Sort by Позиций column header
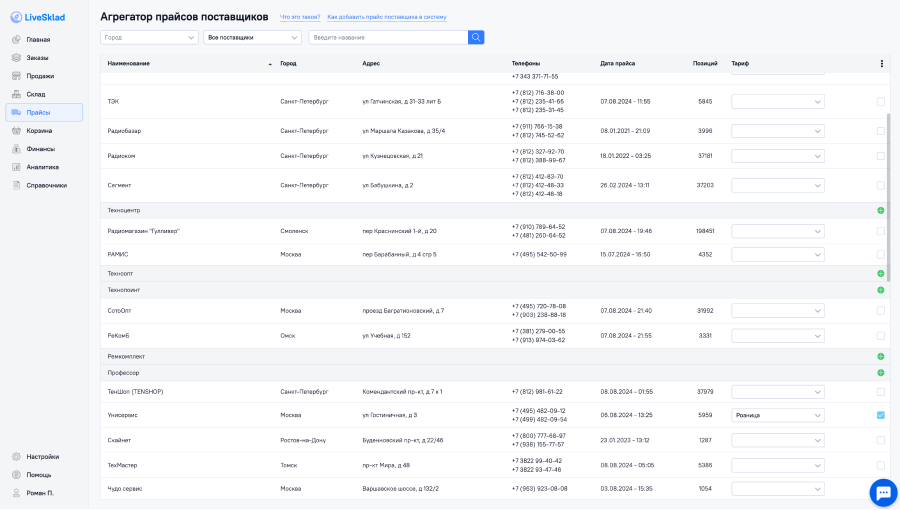 [x=705, y=64]
